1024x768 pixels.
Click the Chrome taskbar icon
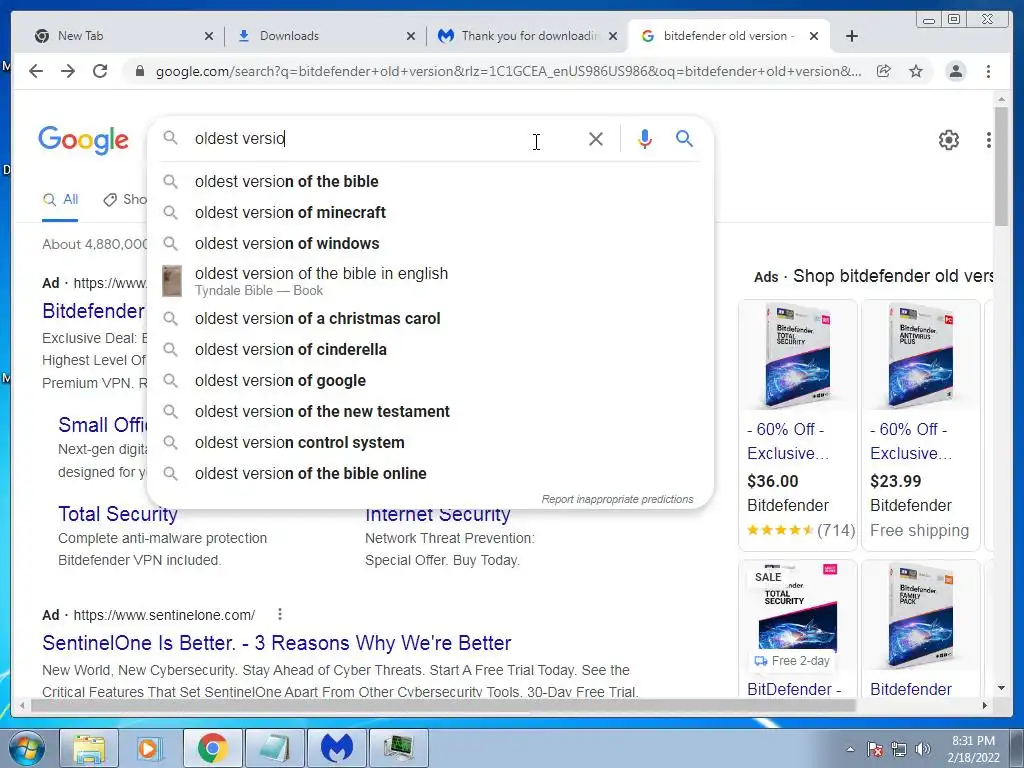point(212,748)
